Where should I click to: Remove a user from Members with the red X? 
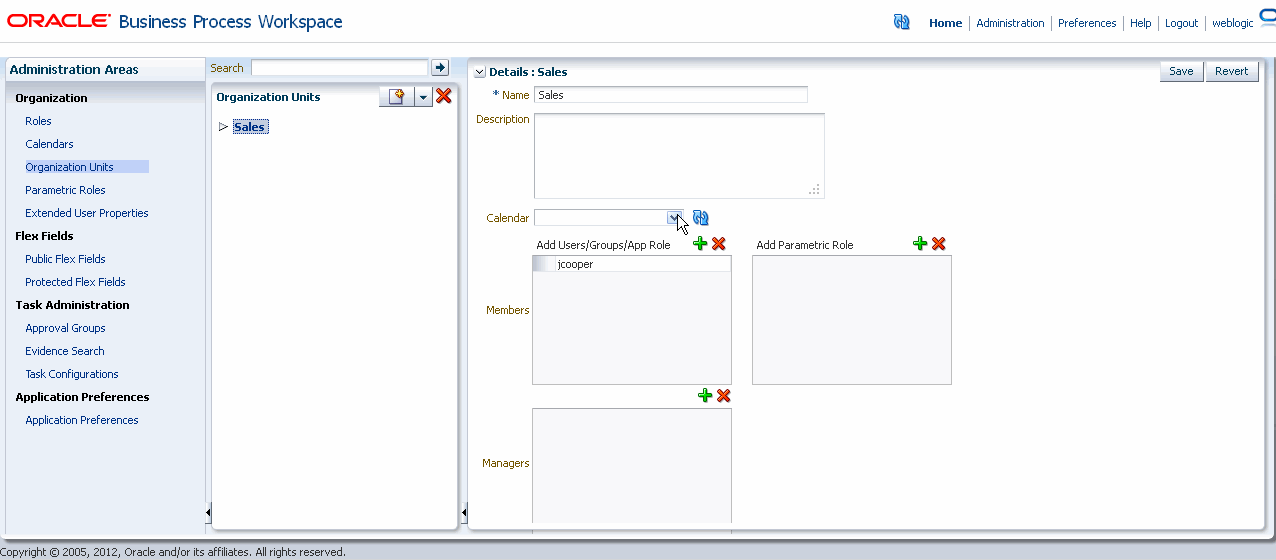click(x=718, y=244)
